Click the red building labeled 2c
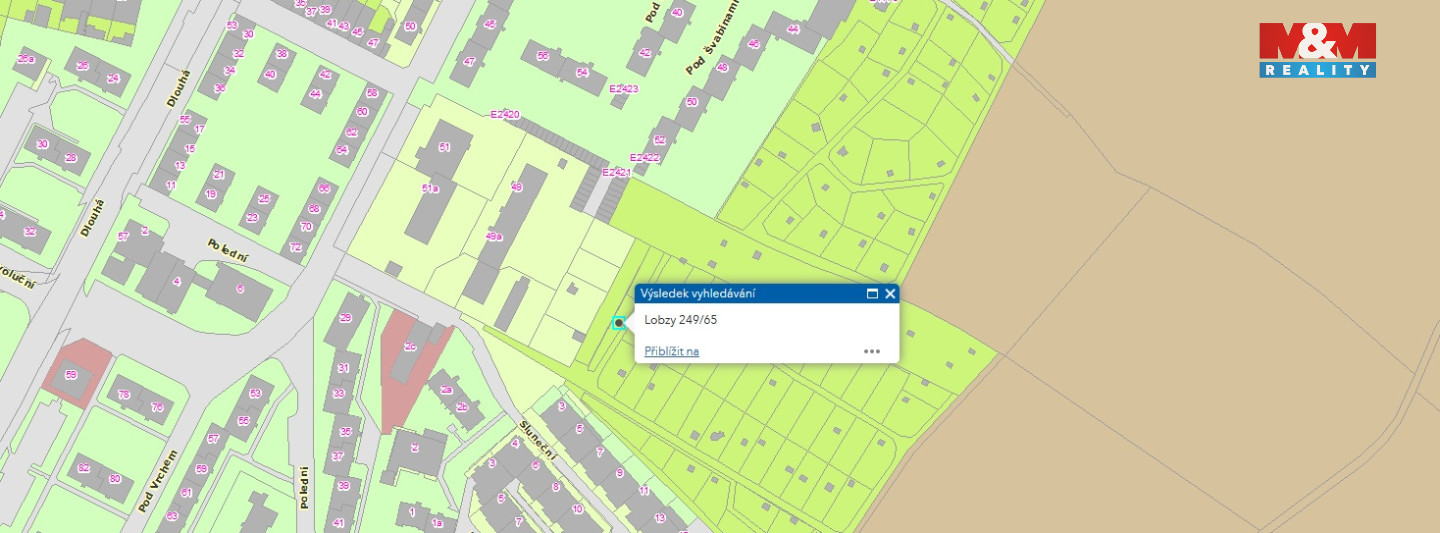1440x533 pixels. pyautogui.click(x=410, y=347)
